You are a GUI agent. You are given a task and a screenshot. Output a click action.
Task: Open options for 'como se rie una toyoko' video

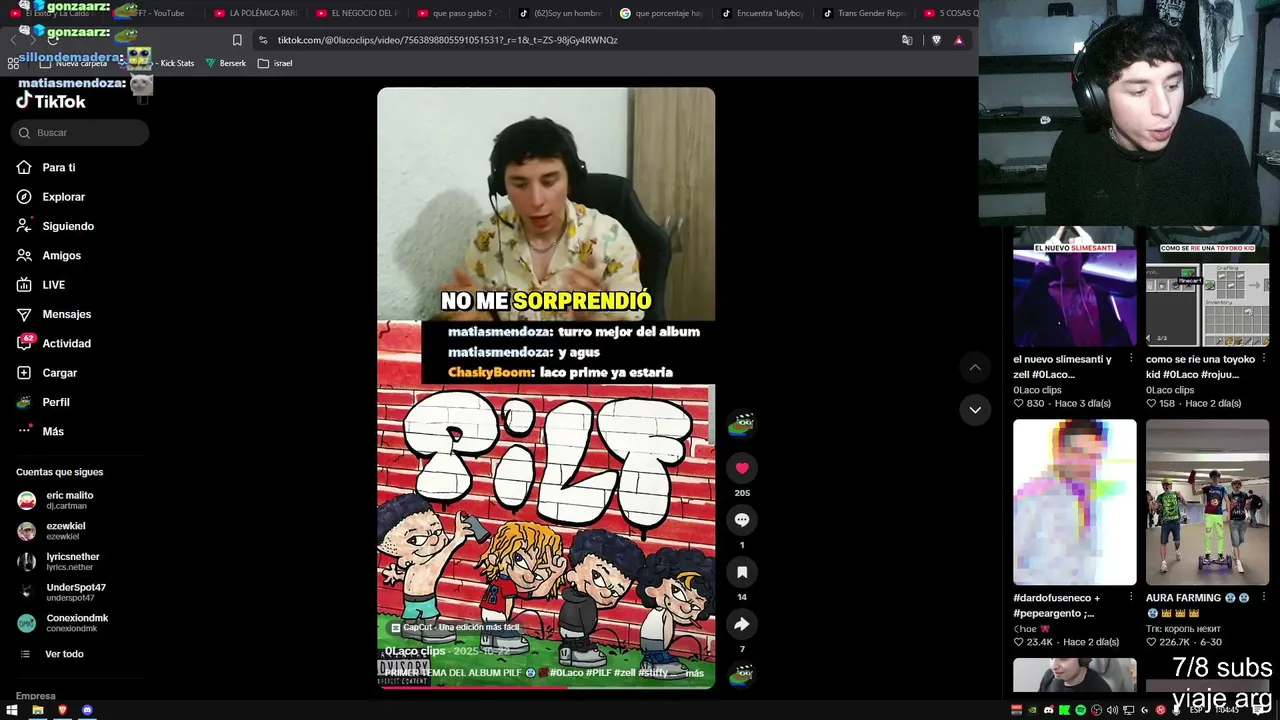[1264, 359]
